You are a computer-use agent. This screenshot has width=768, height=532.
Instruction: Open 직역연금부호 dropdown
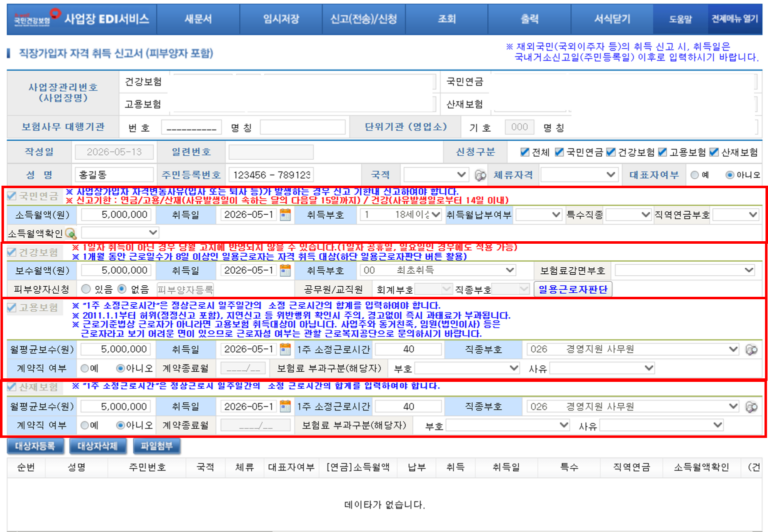click(x=735, y=215)
